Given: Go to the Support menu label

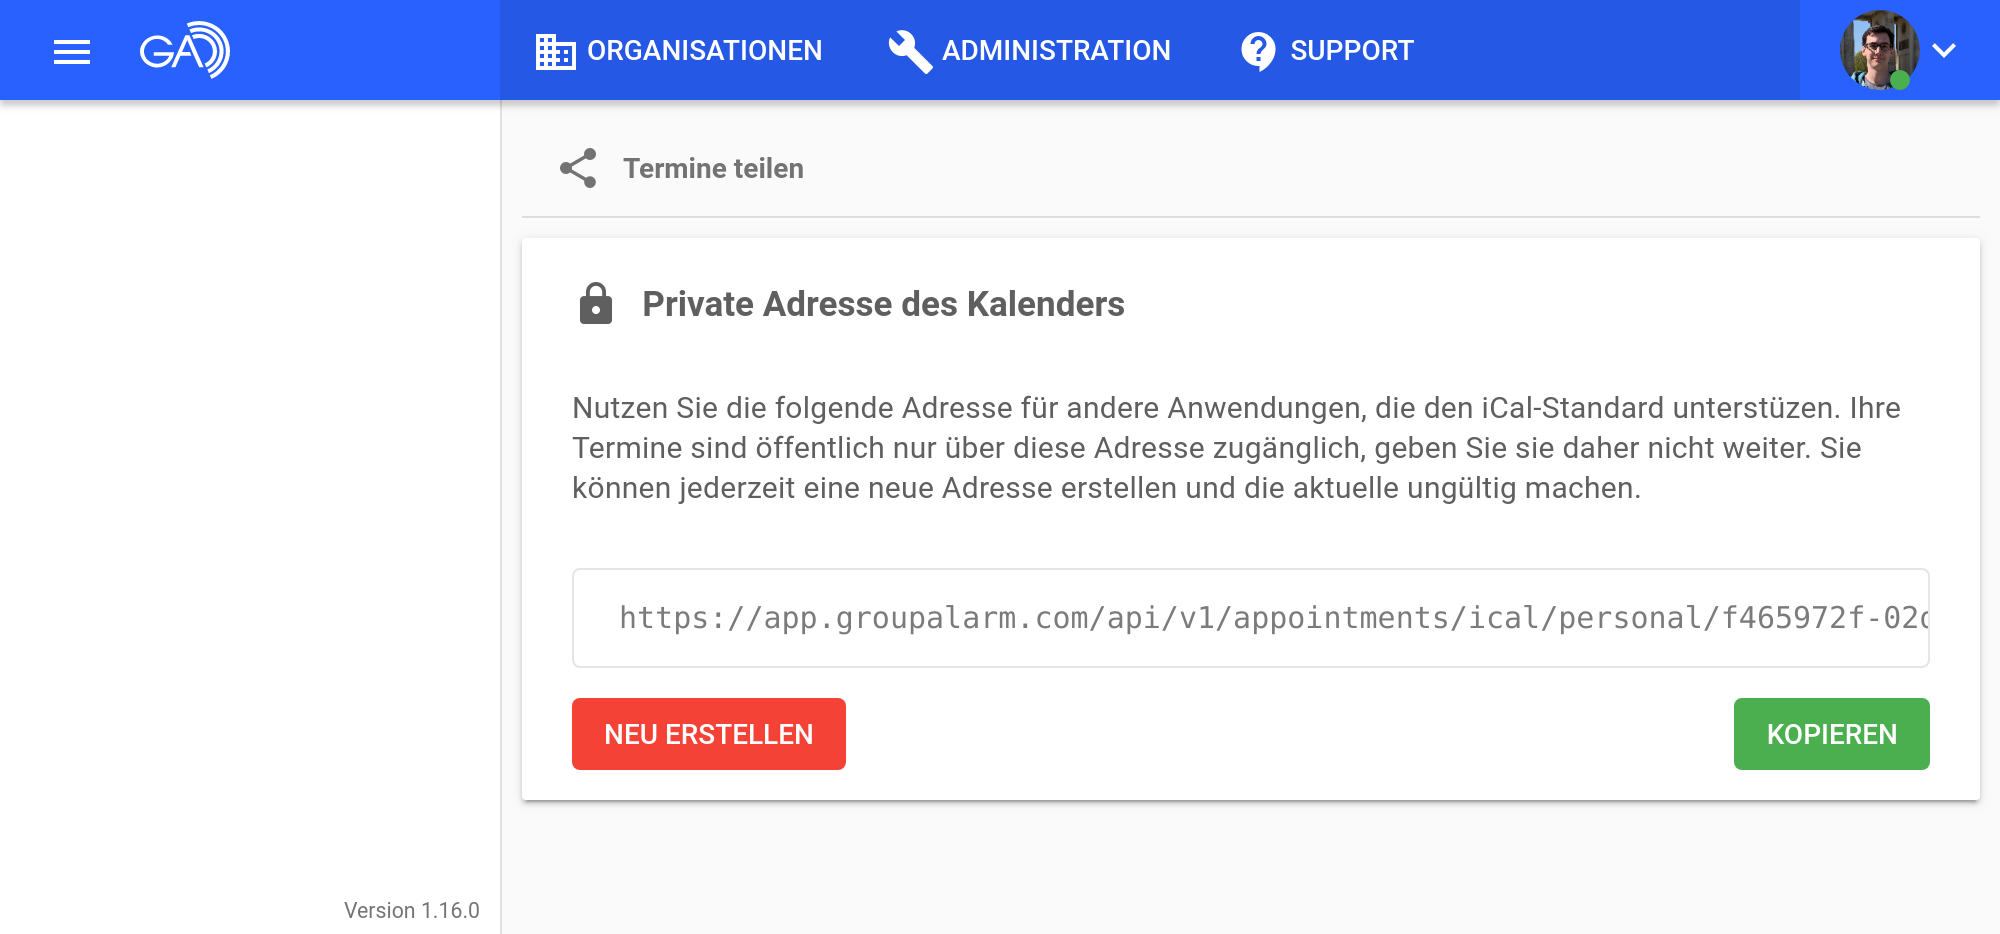Looking at the screenshot, I should click(1352, 51).
